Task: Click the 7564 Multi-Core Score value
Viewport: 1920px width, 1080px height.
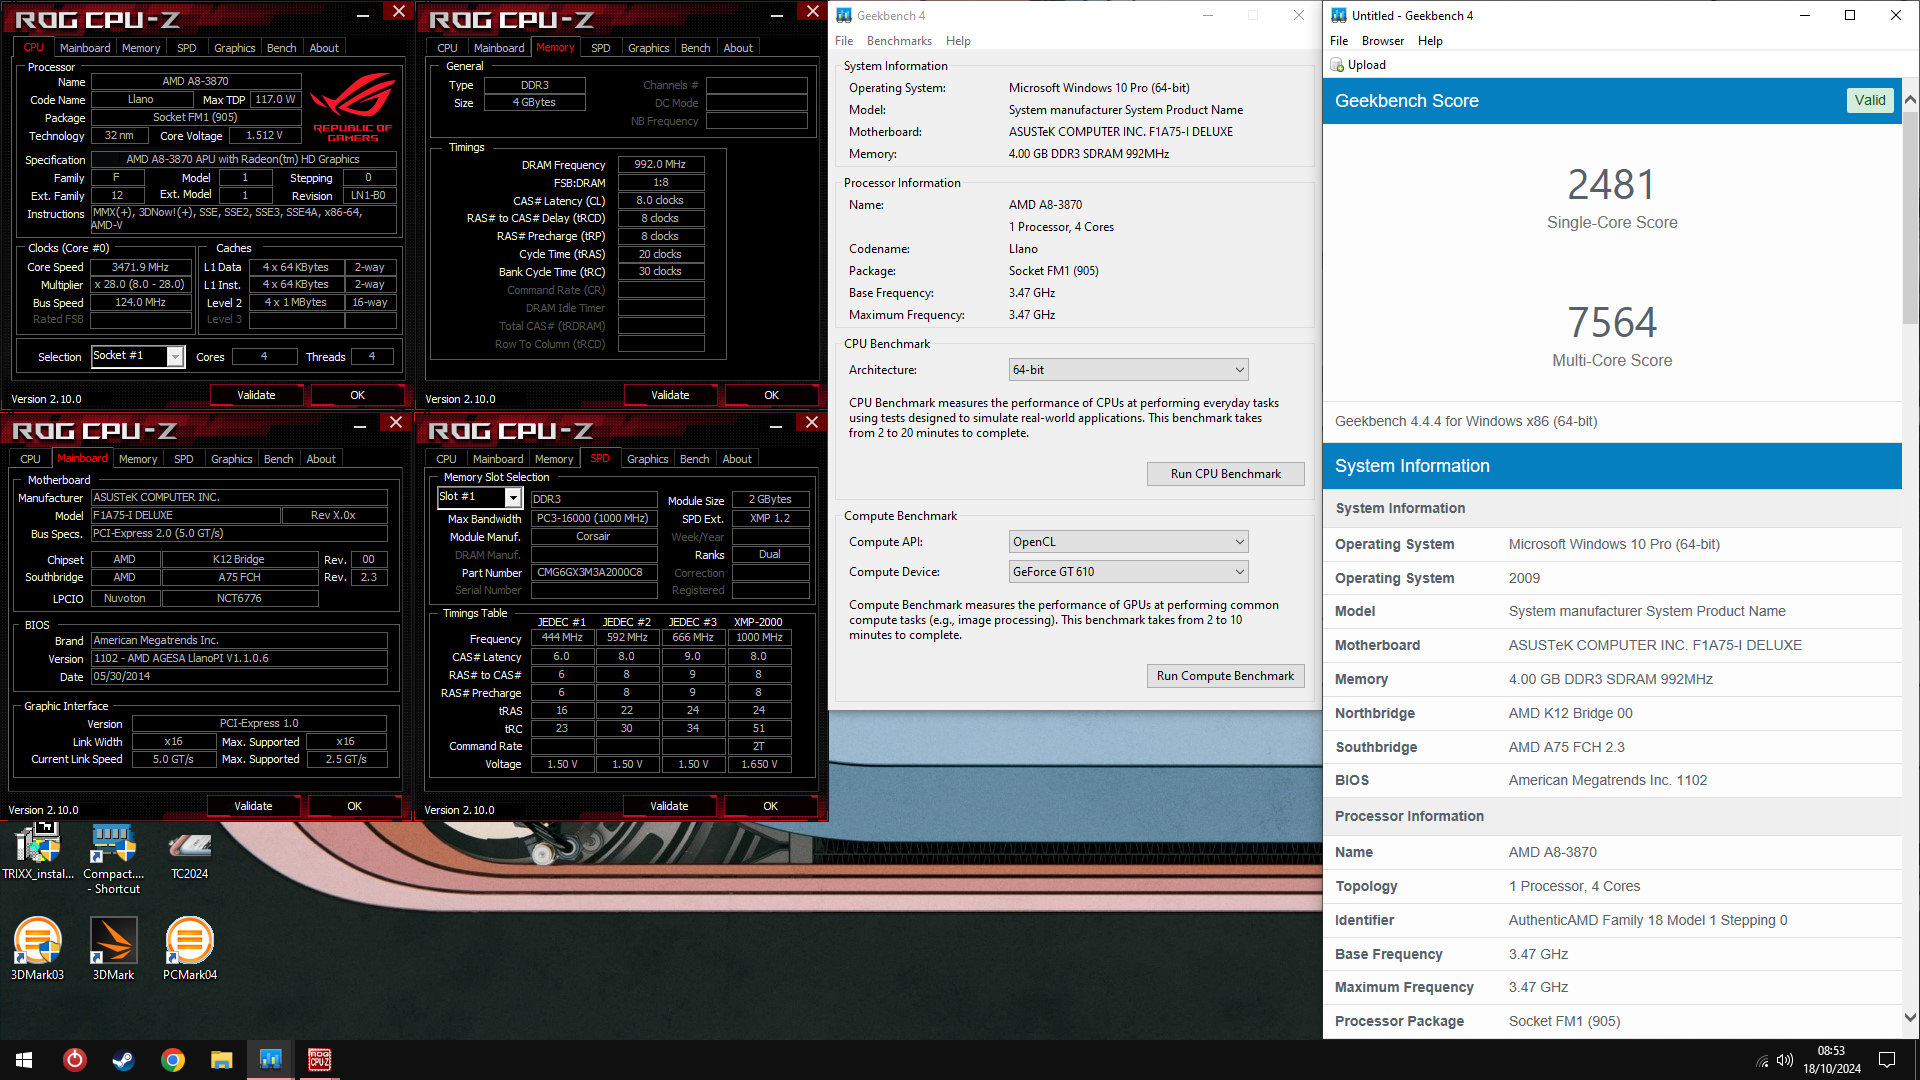Action: pos(1612,323)
